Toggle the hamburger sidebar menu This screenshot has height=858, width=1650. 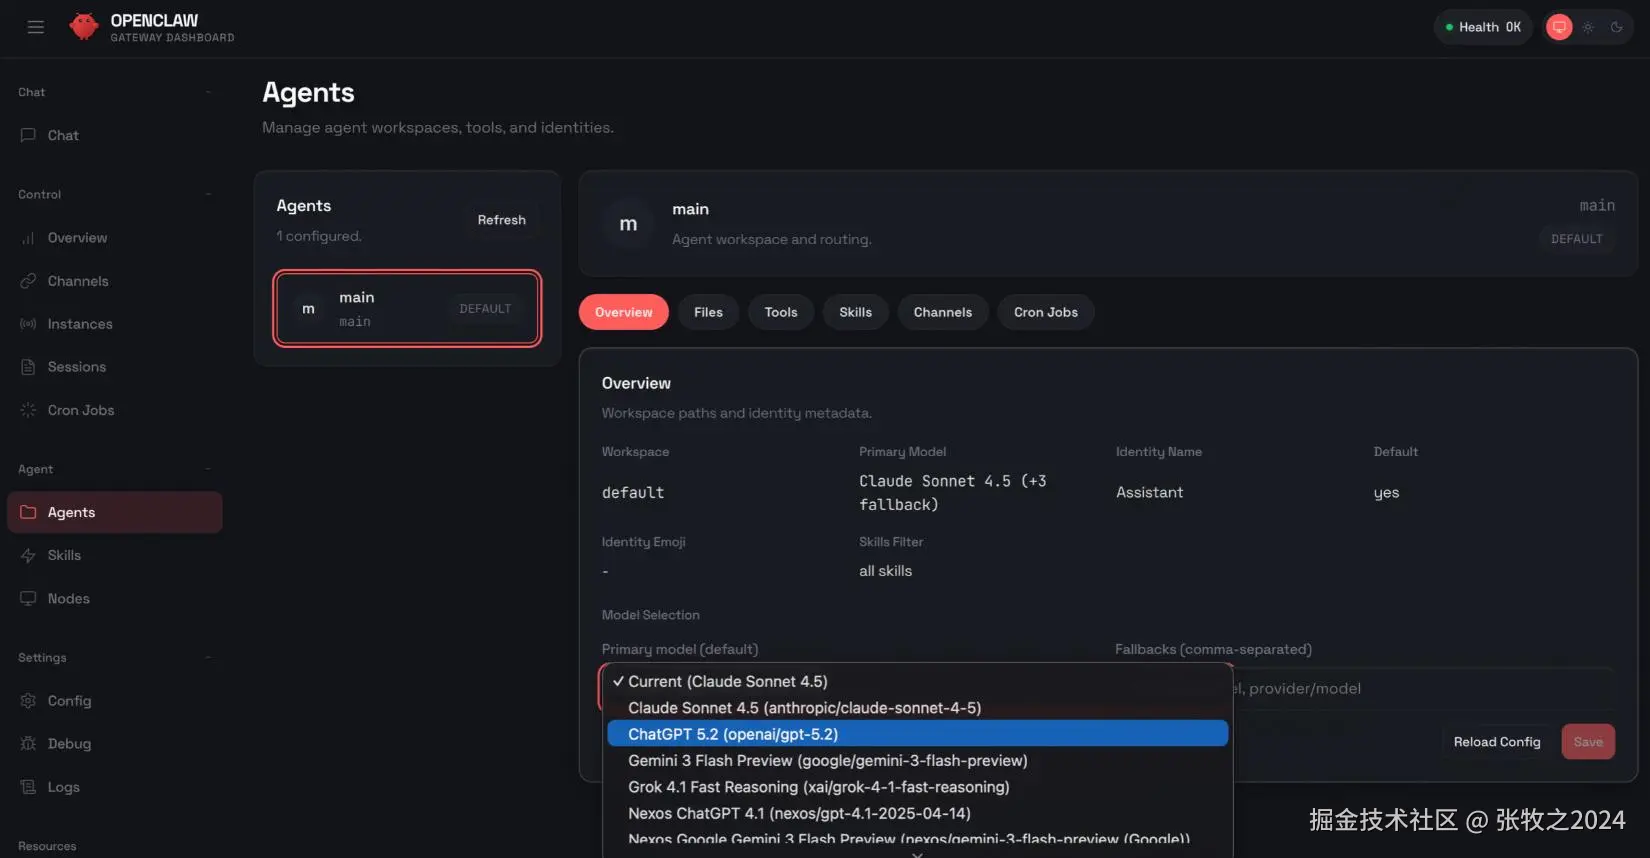tap(36, 27)
